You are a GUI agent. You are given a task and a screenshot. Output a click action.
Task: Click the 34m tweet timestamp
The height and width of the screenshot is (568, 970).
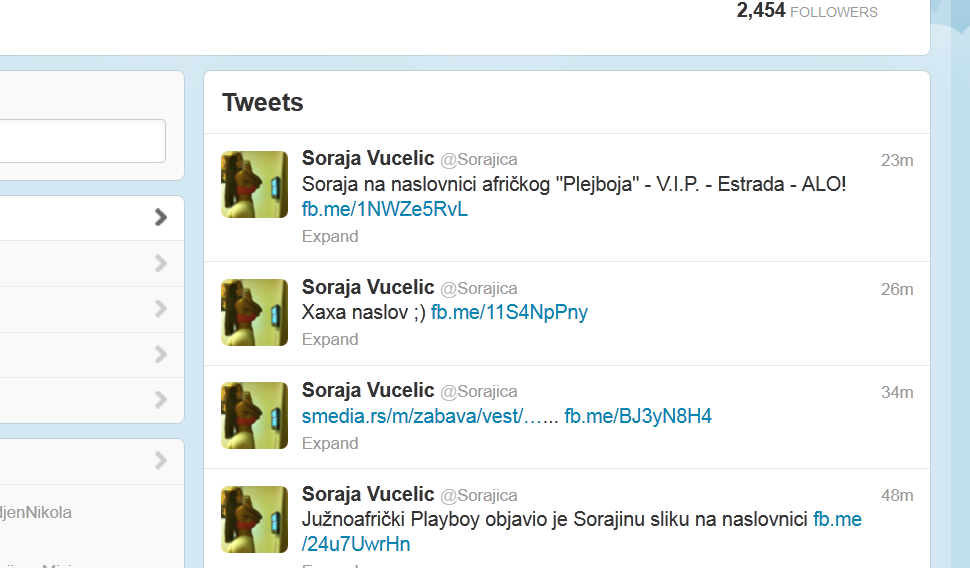coord(897,392)
